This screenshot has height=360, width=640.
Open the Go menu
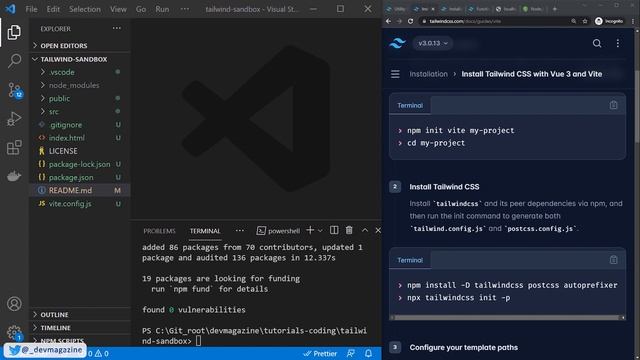coord(141,9)
